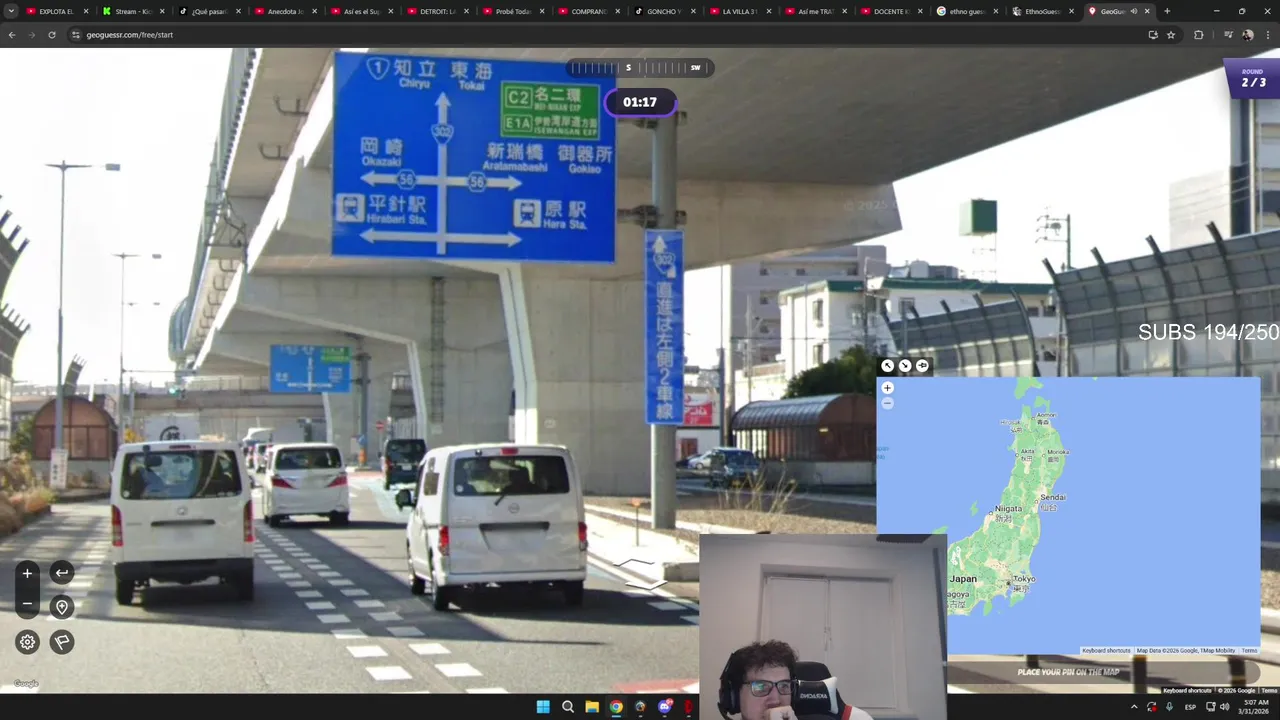Screen dimensions: 1280x720
Task: Open the map Terms link
Action: point(1249,651)
